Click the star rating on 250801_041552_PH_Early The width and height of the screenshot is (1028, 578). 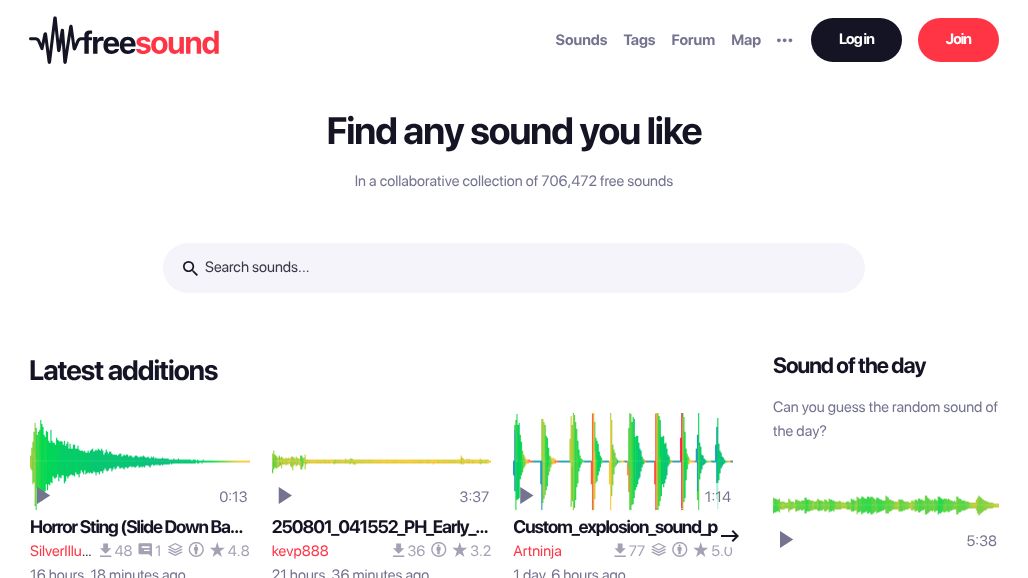point(460,551)
